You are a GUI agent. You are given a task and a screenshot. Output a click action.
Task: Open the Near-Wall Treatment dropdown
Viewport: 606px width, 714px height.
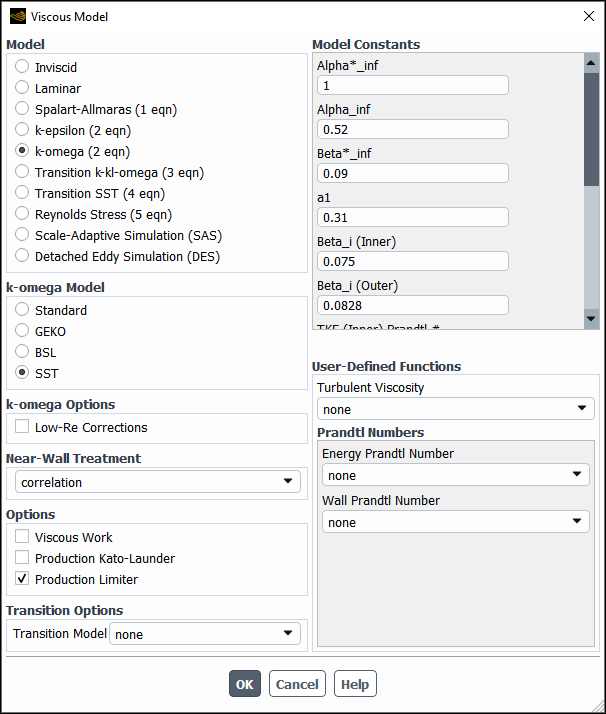(158, 482)
